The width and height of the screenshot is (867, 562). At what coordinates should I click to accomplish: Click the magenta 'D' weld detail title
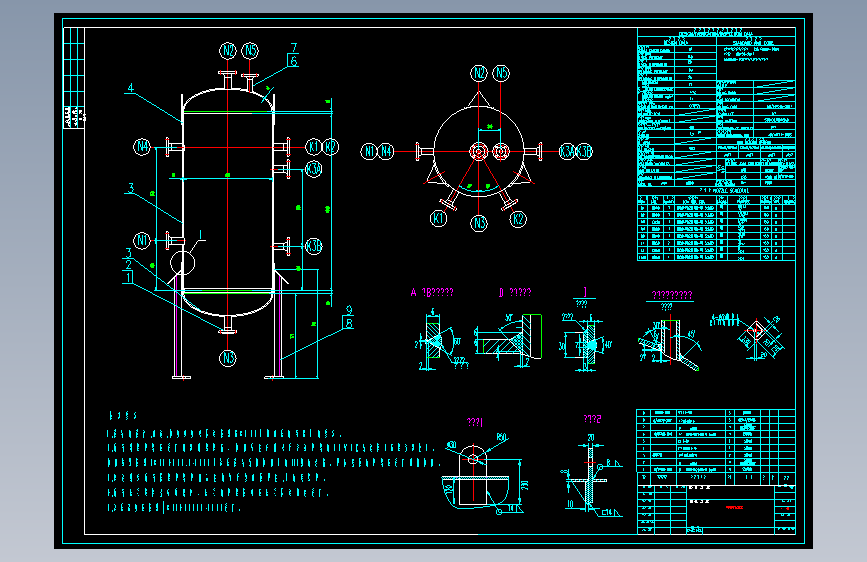(515, 292)
